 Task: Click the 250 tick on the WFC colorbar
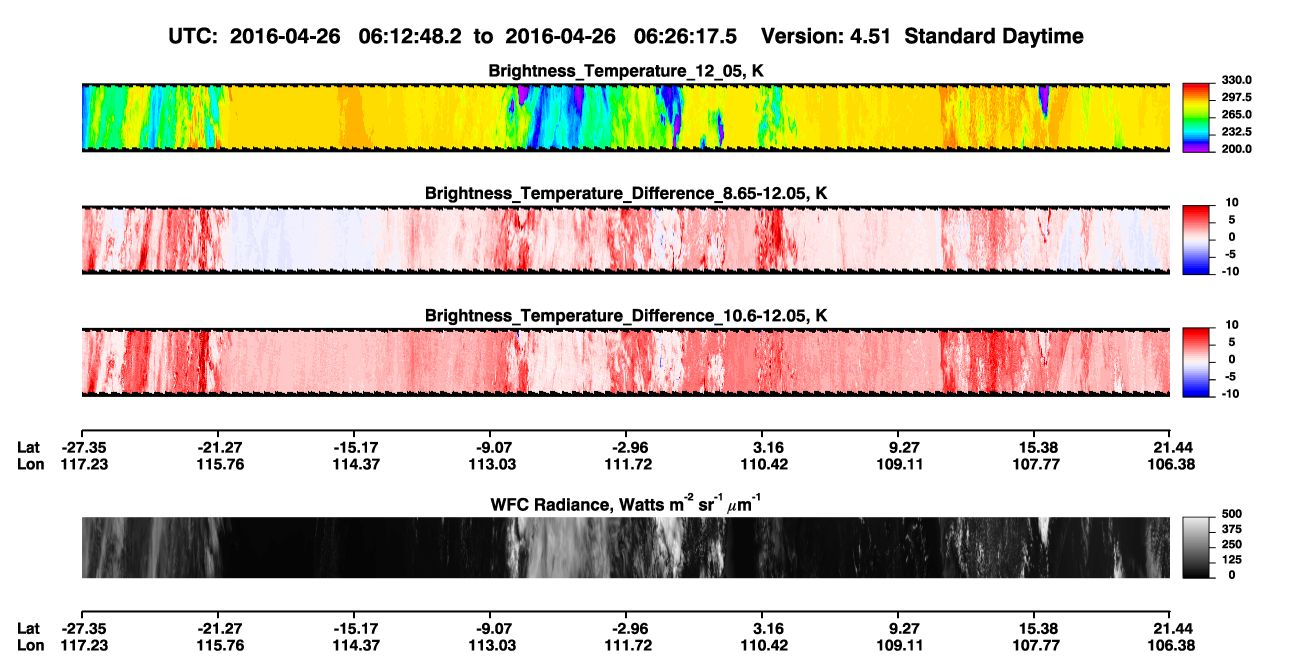click(x=1231, y=543)
